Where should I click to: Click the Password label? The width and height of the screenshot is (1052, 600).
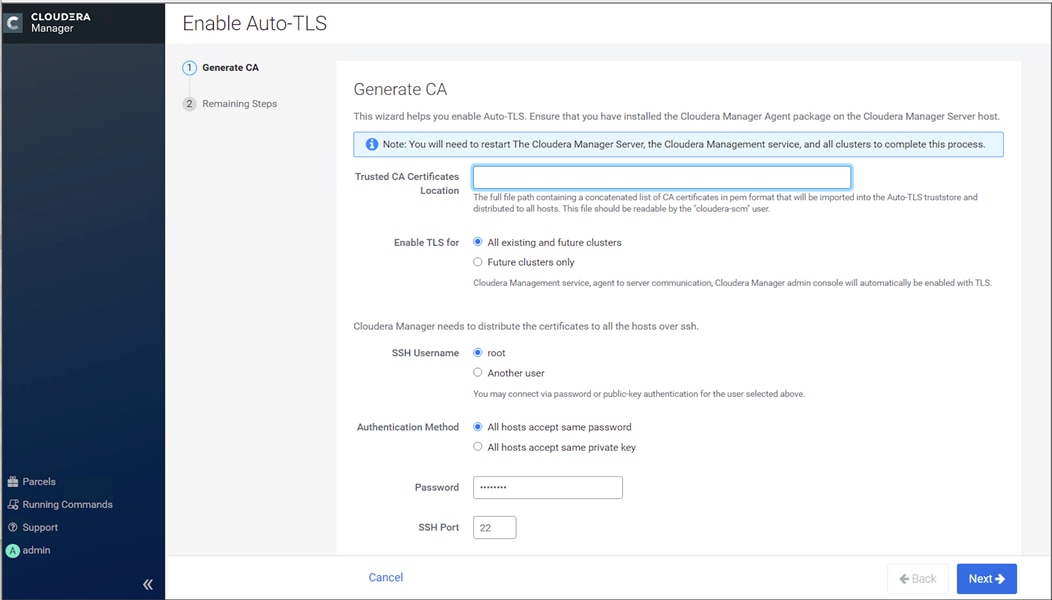[437, 488]
